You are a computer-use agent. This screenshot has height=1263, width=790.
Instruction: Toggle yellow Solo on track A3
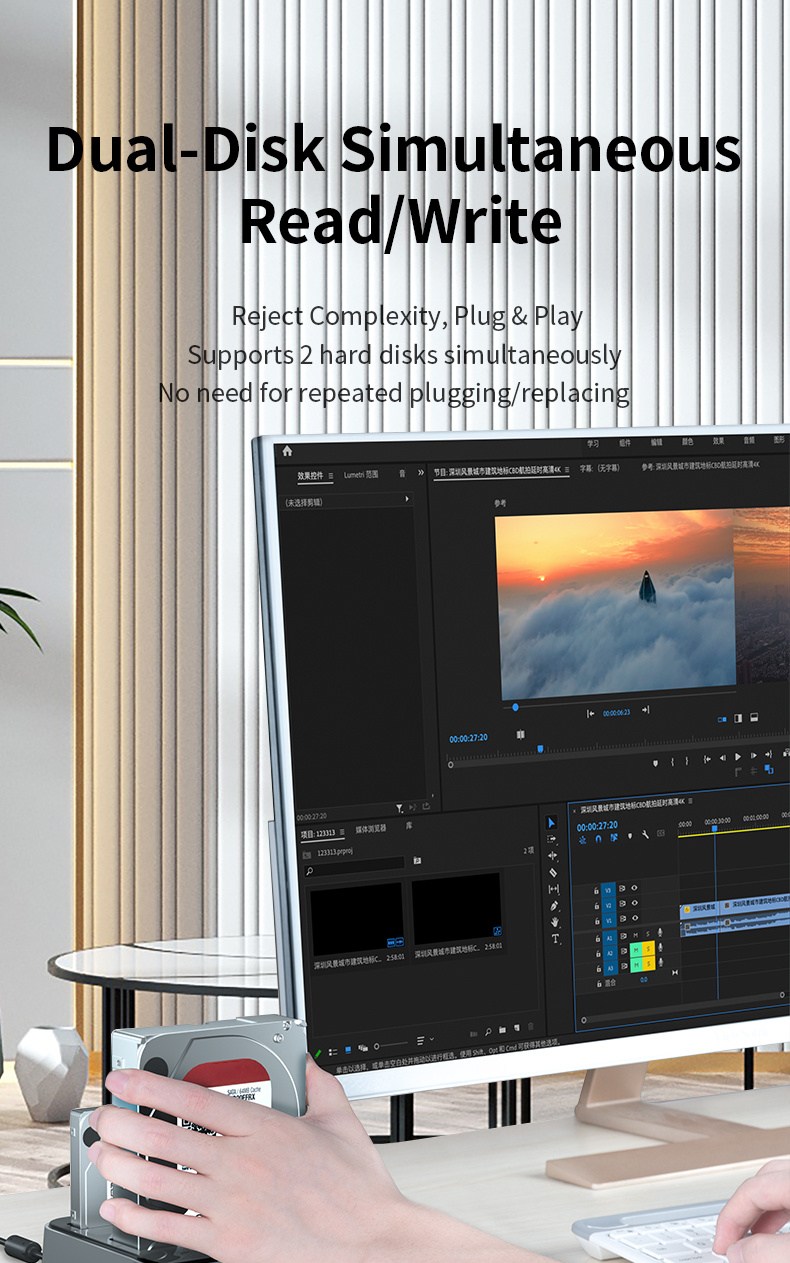pyautogui.click(x=650, y=963)
